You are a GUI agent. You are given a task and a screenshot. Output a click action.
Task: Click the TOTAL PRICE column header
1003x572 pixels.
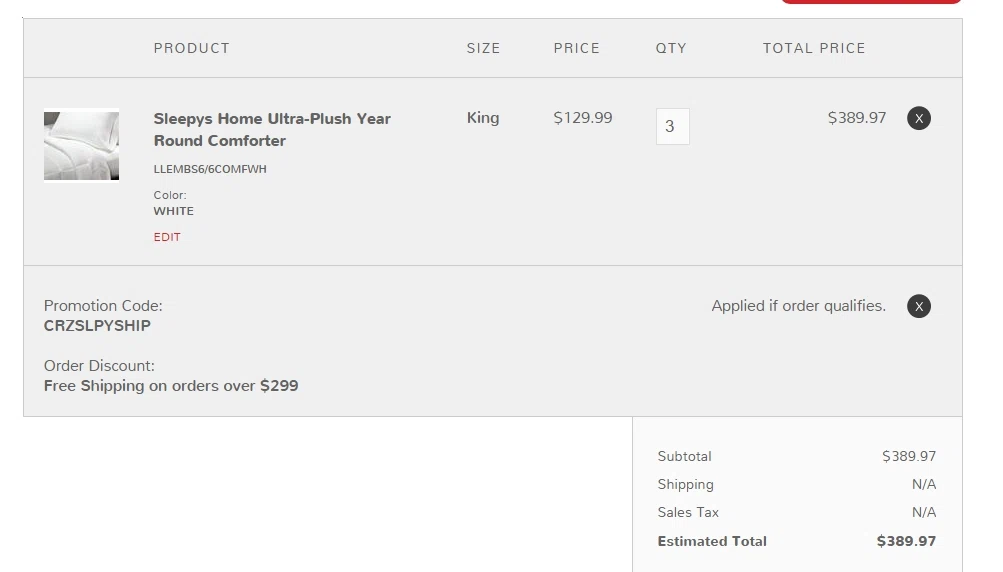[814, 48]
